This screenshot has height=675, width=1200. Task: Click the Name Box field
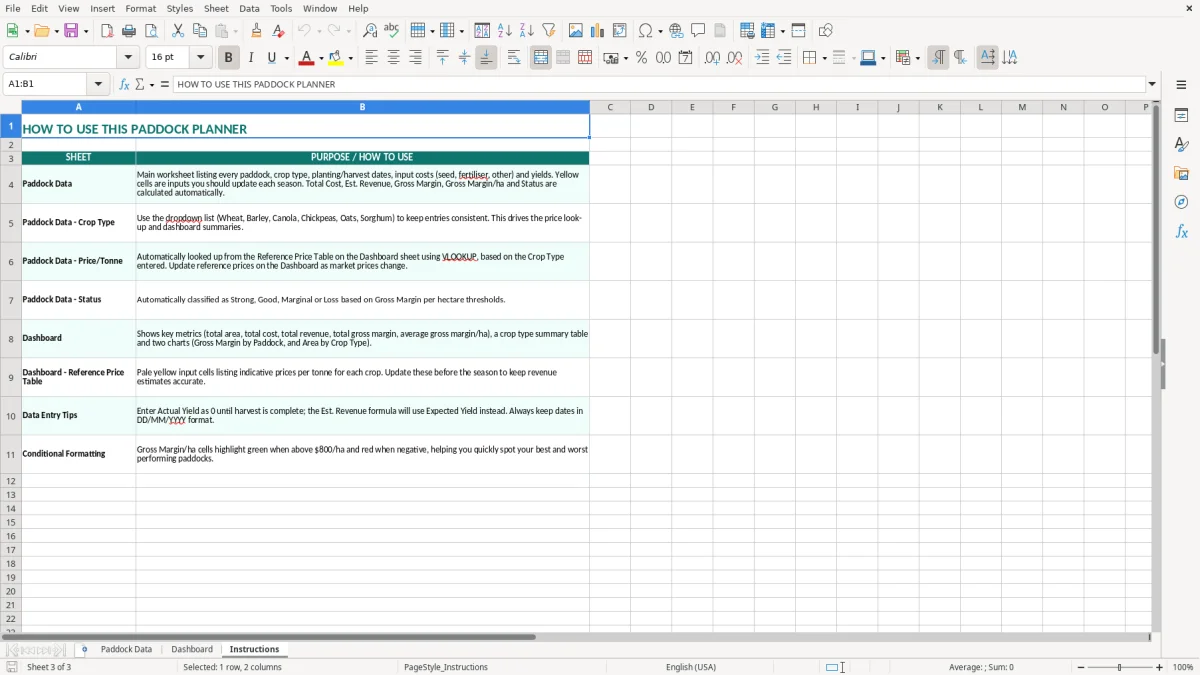coord(46,85)
